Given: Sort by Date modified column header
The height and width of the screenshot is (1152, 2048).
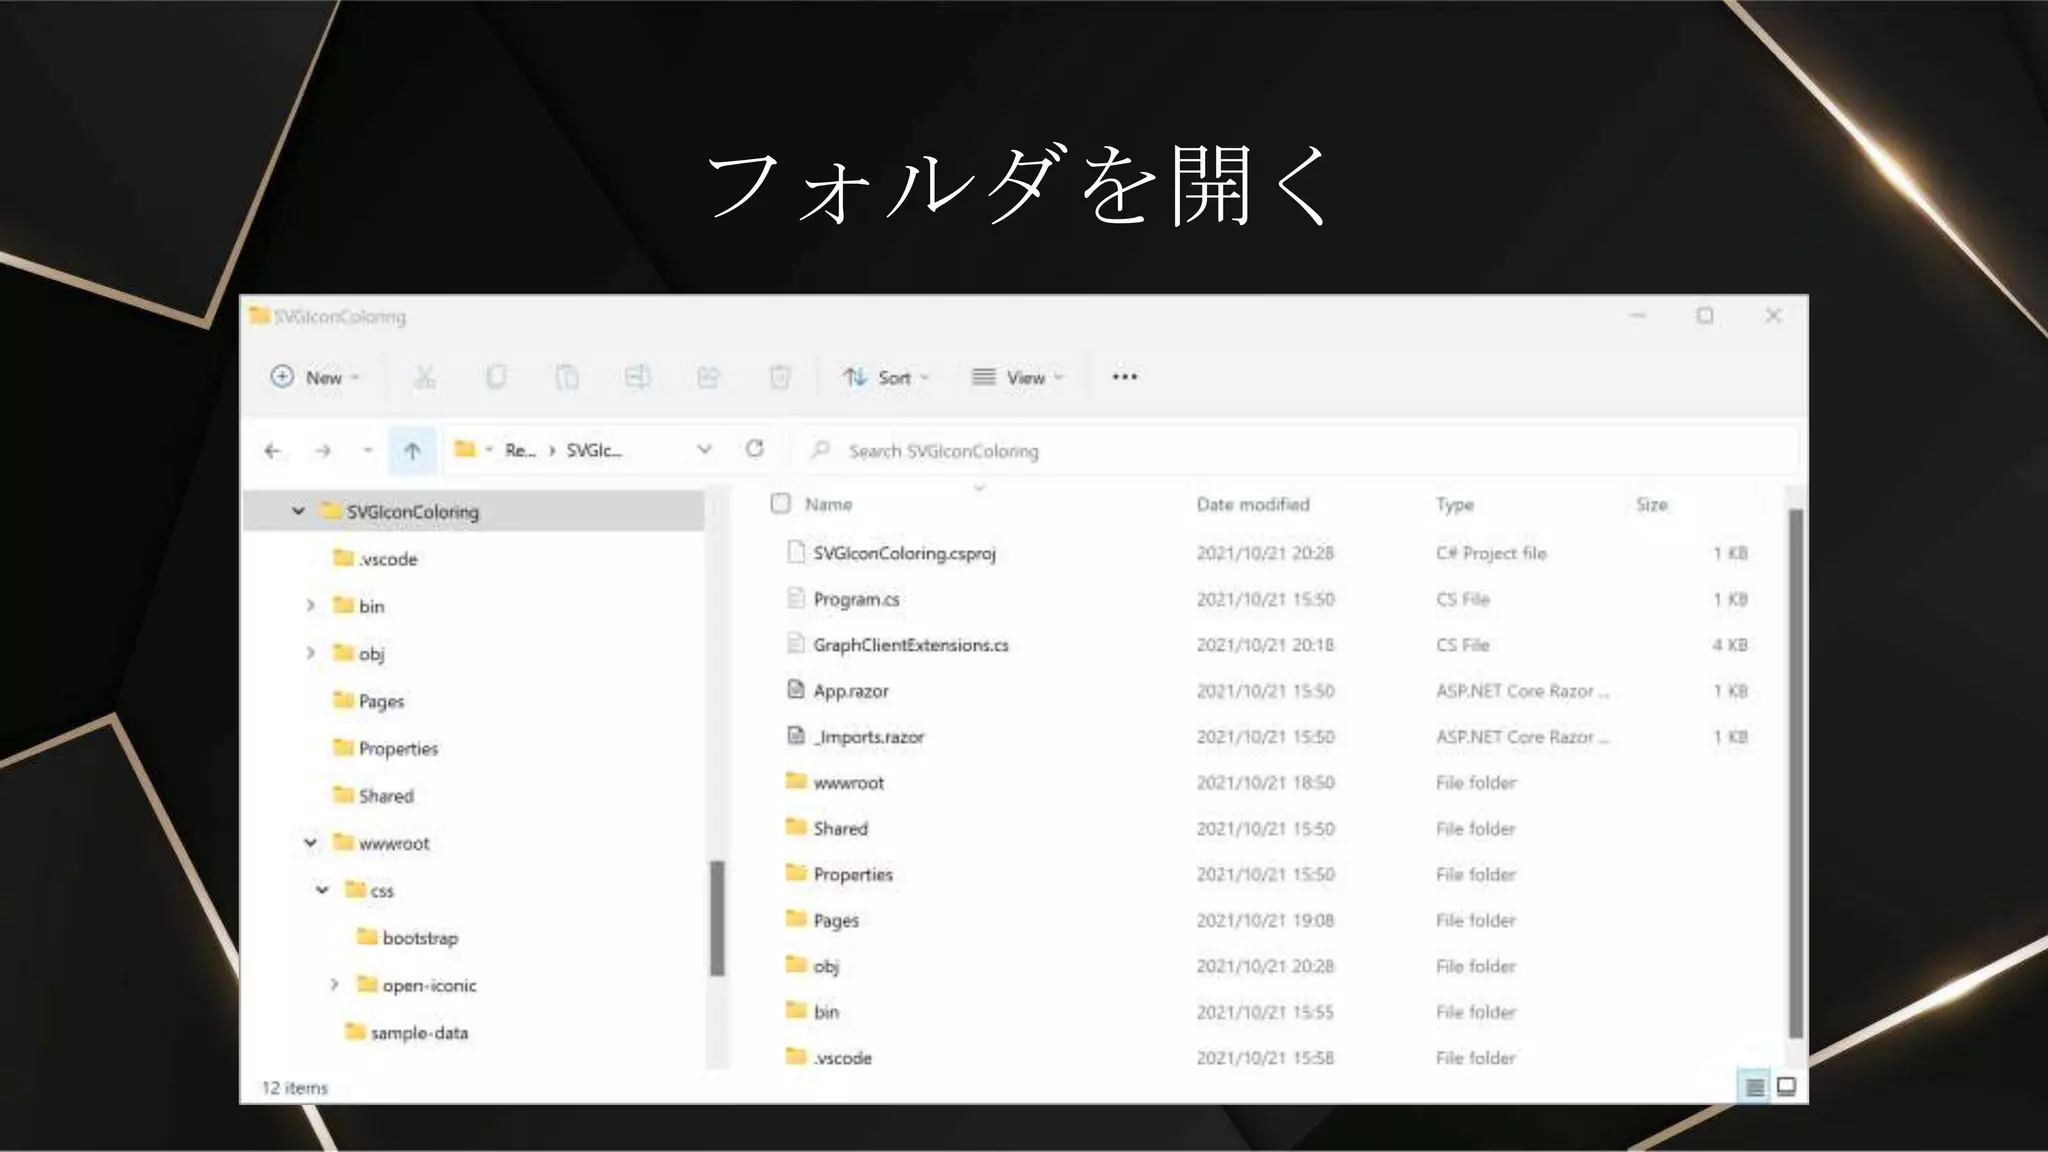Looking at the screenshot, I should pos(1253,504).
